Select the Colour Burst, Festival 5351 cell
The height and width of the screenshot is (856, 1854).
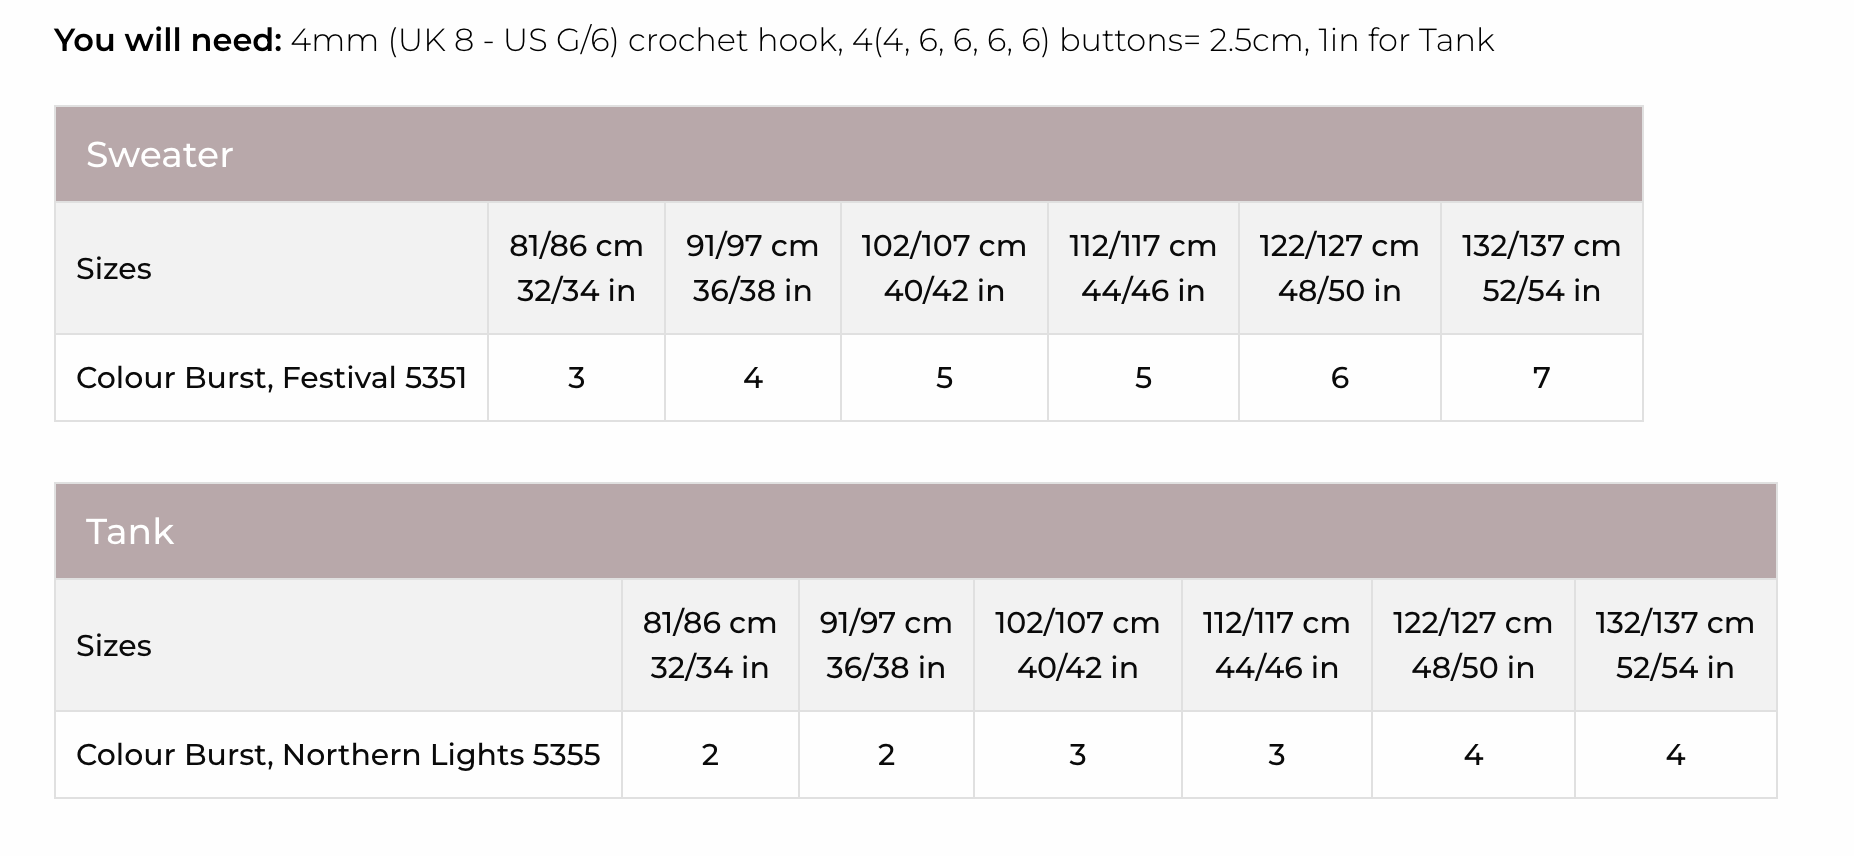tap(271, 378)
